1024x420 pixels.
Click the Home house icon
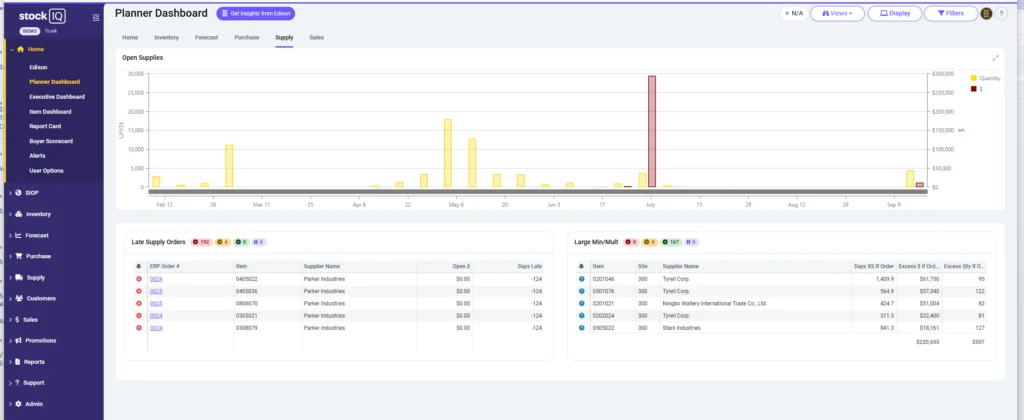20,49
